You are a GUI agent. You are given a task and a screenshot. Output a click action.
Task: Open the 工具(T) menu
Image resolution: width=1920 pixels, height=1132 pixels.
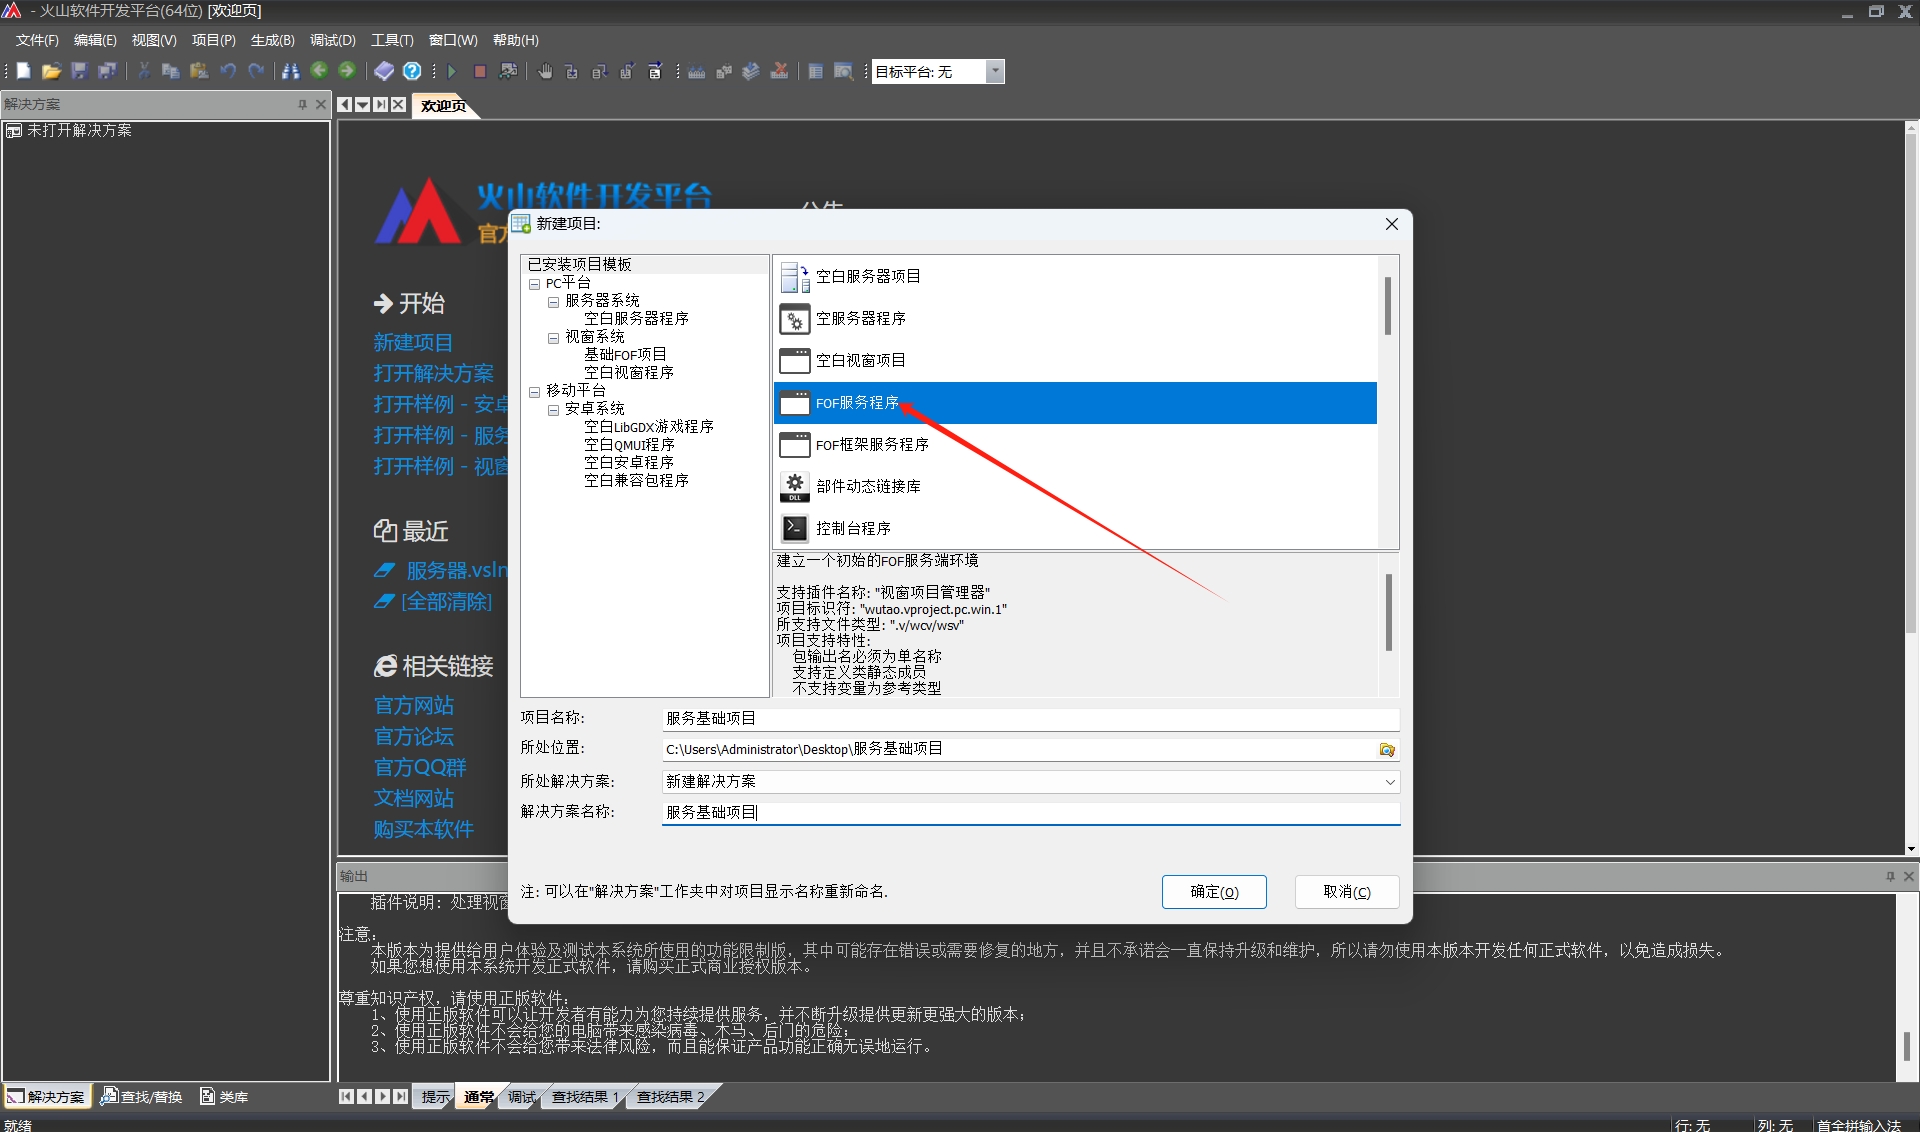392,40
